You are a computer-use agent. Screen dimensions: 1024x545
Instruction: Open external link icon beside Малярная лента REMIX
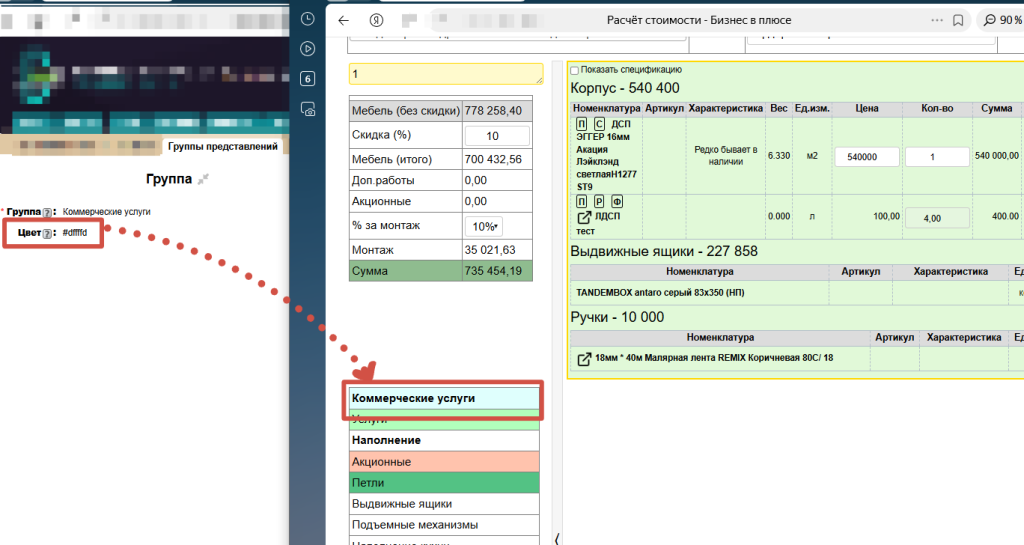pos(584,359)
